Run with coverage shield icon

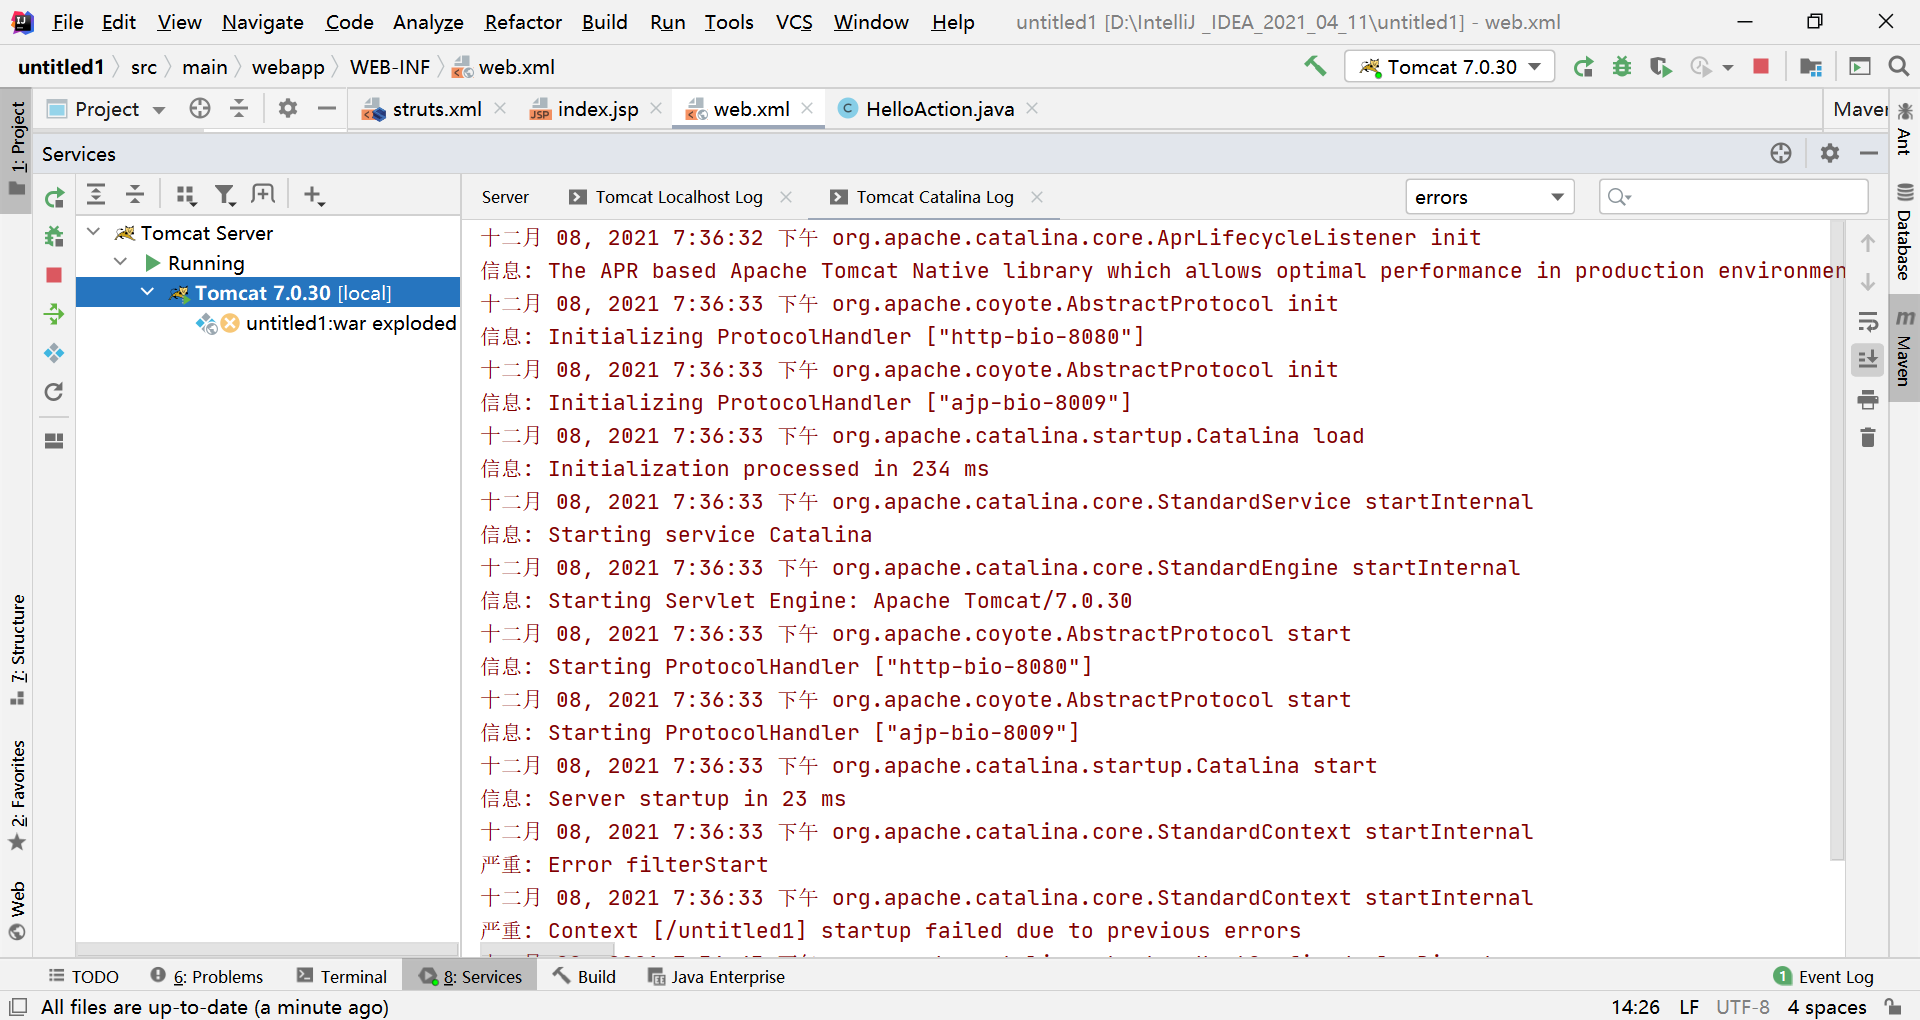click(x=1660, y=67)
